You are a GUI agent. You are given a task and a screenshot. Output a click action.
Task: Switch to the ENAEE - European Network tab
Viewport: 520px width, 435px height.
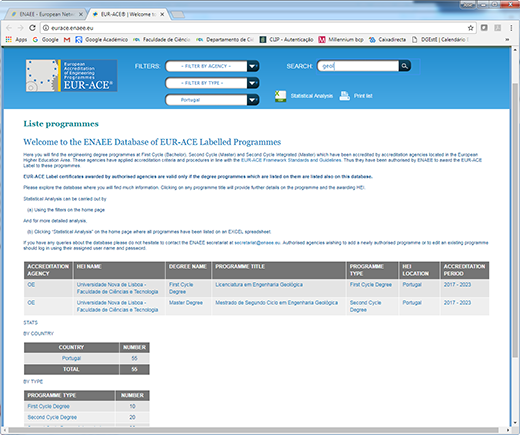coord(45,14)
